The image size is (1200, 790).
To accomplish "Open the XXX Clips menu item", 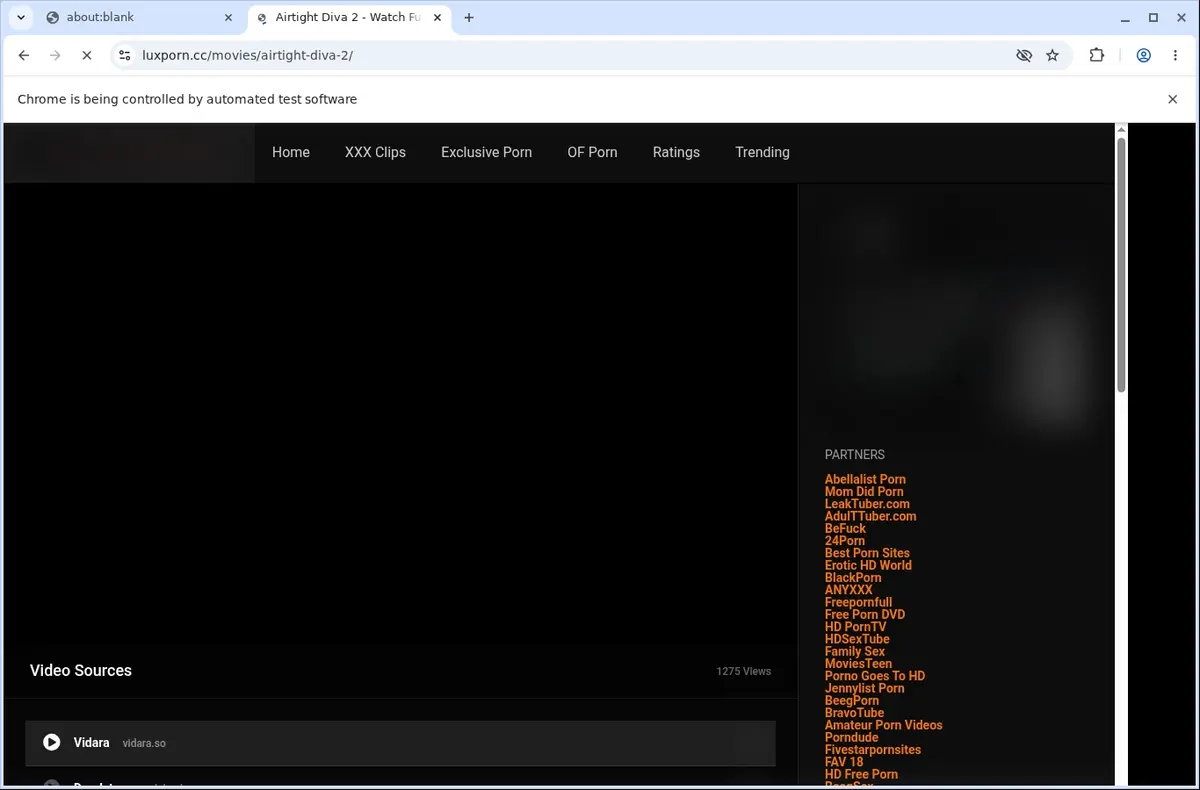I will [375, 152].
